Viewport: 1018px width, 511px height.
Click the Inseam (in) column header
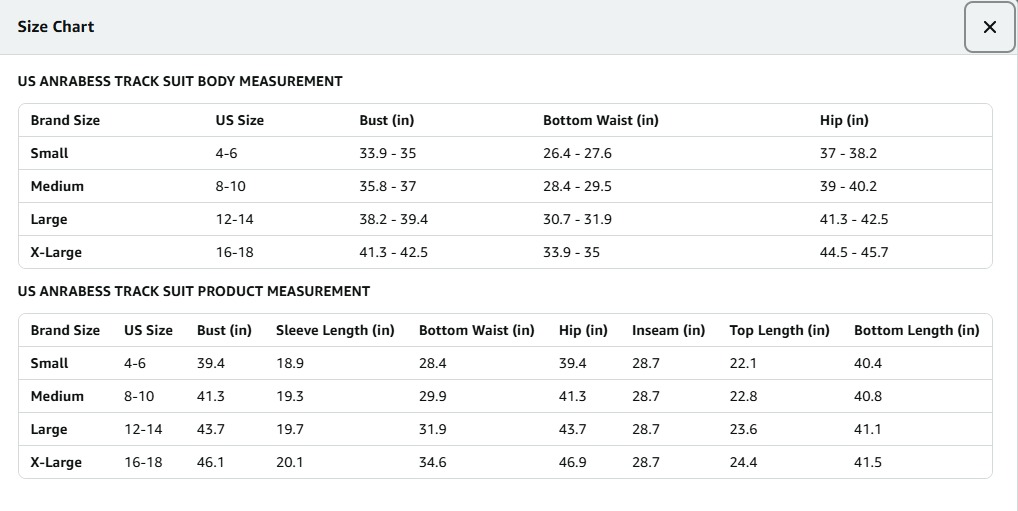pos(668,330)
